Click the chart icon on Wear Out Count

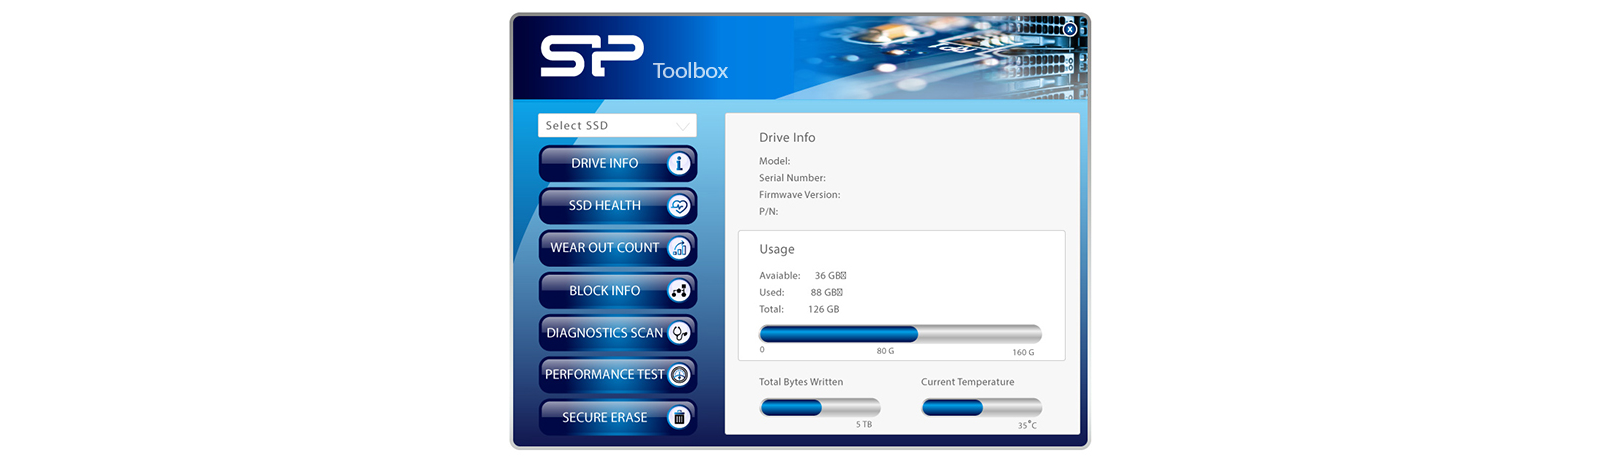pos(679,248)
